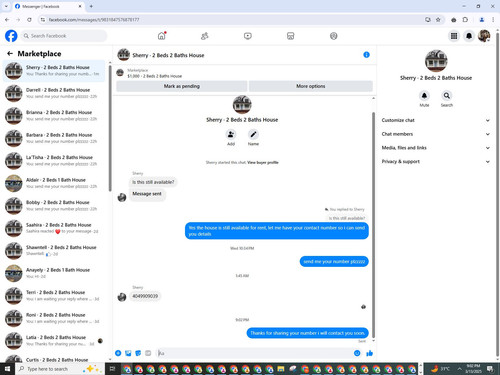Choose a sticker from the composer

[x=138, y=353]
